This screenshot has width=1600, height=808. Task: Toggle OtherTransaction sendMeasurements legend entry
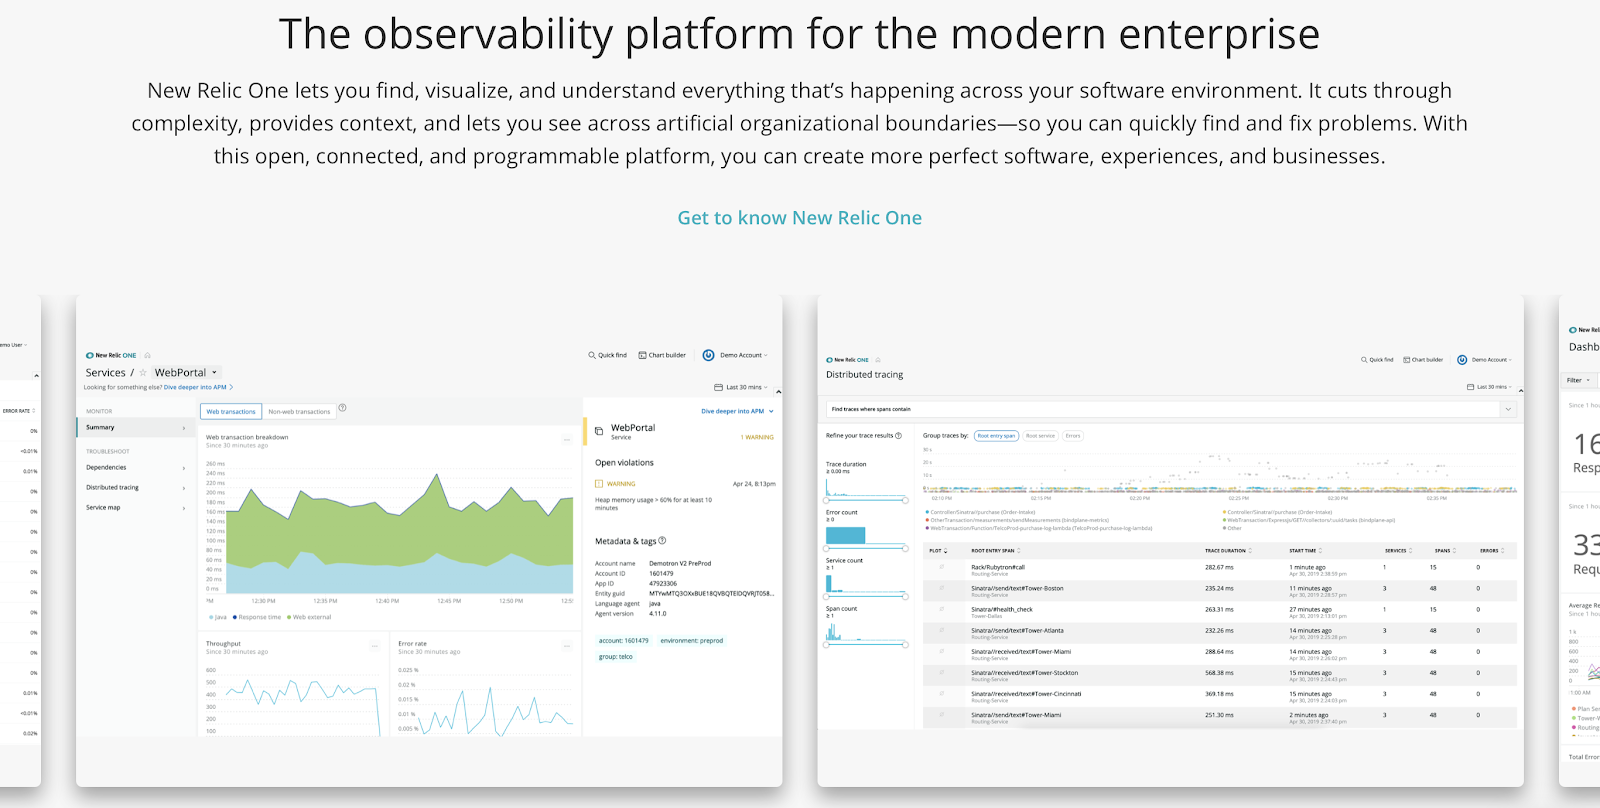click(1017, 520)
